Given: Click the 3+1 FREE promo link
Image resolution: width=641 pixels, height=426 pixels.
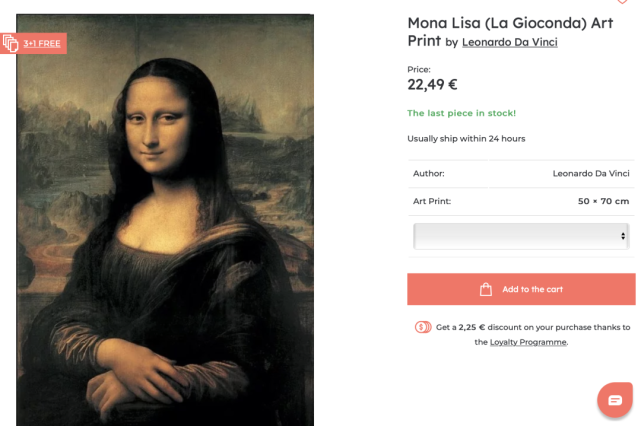Looking at the screenshot, I should (x=44, y=43).
